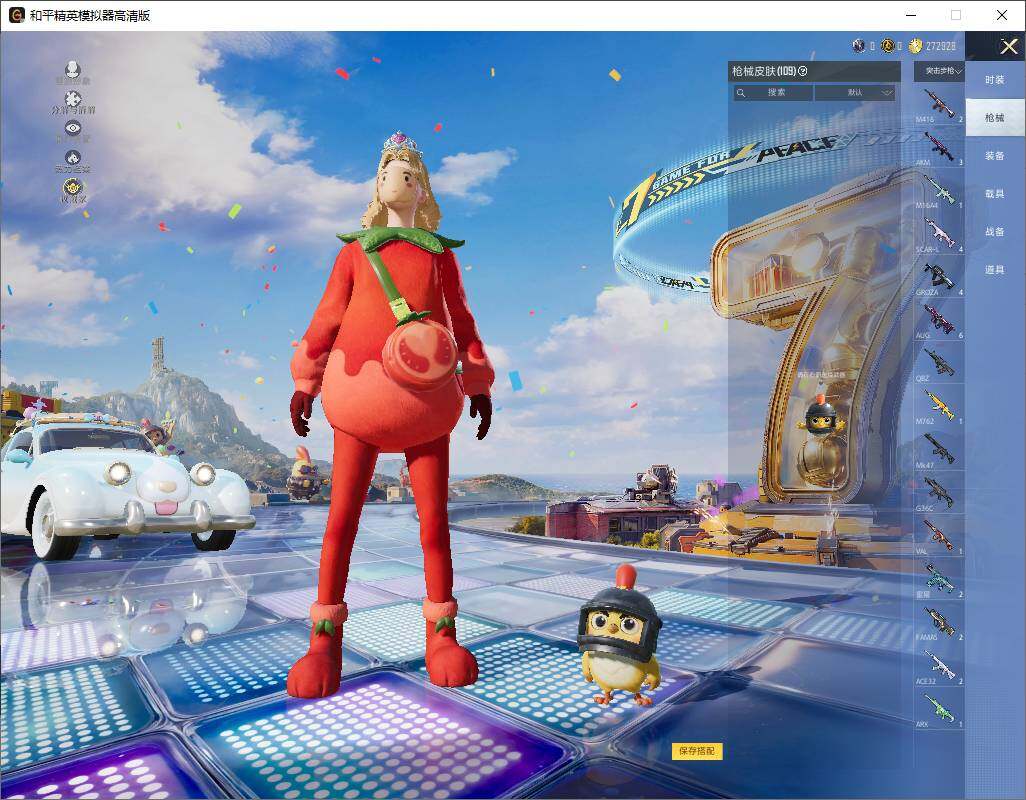
Task: Select the AUG gun skin thumbnail
Action: tap(939, 319)
